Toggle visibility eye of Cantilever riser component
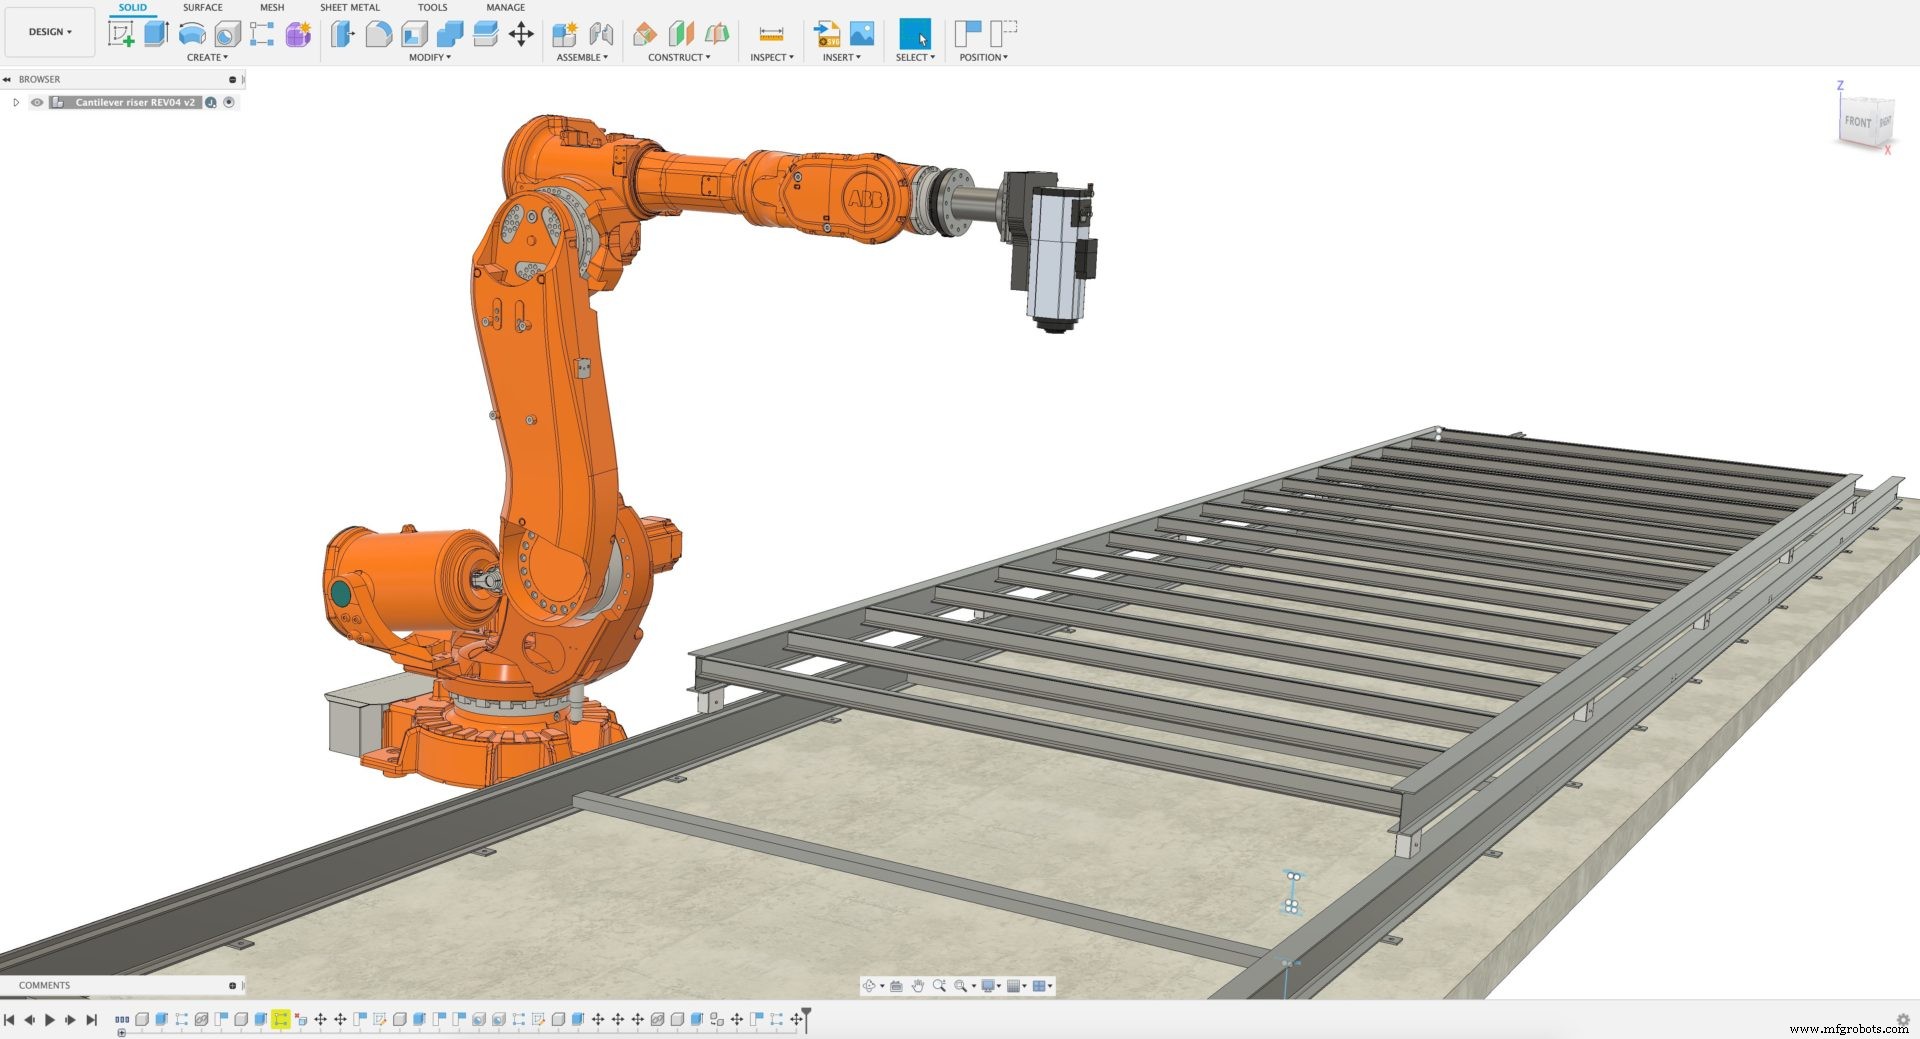The width and height of the screenshot is (1920, 1039). click(x=37, y=102)
